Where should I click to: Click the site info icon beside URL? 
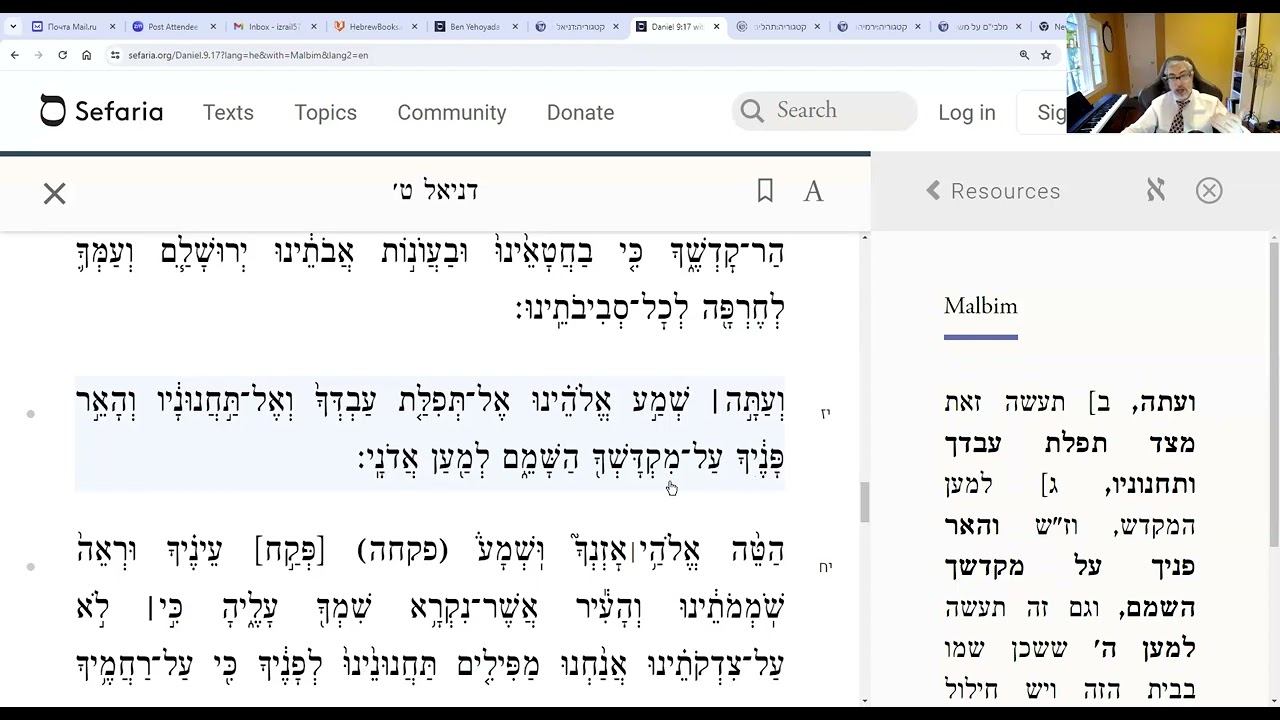[x=115, y=55]
